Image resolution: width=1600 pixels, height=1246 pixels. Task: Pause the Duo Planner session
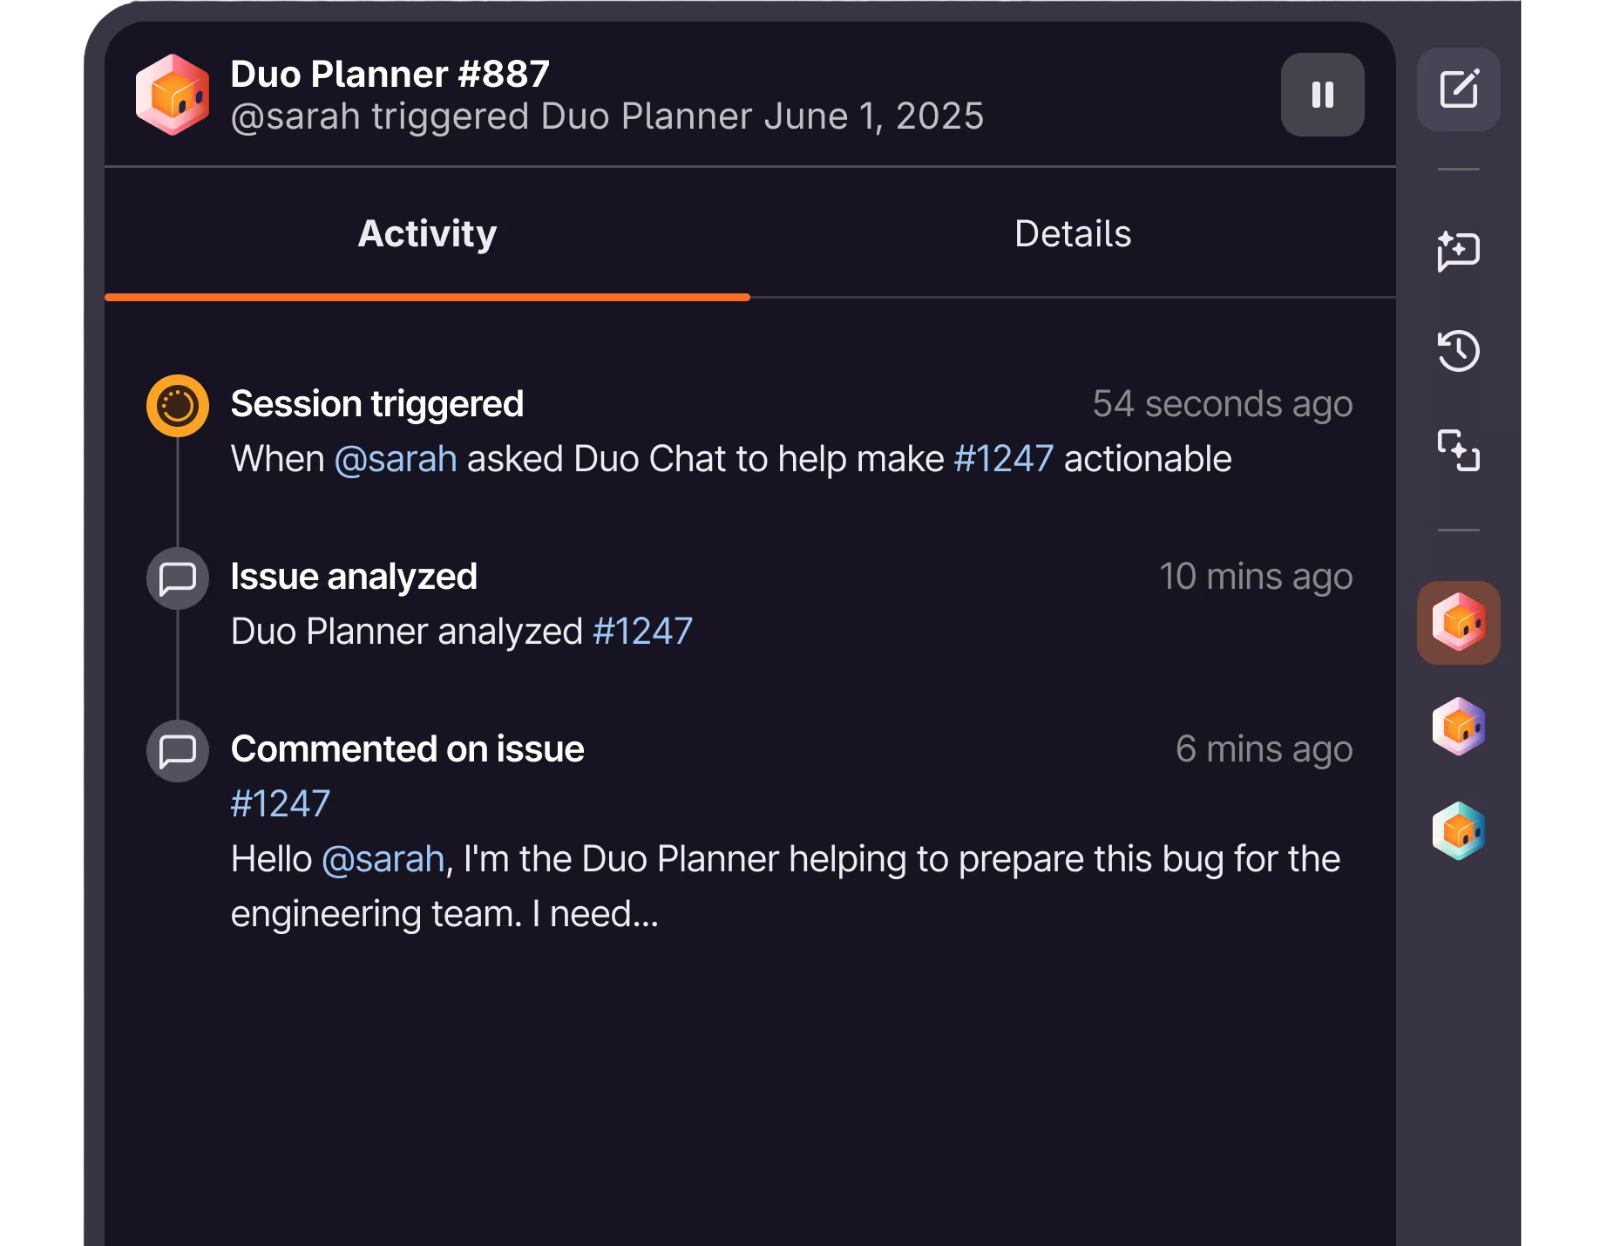click(1322, 95)
